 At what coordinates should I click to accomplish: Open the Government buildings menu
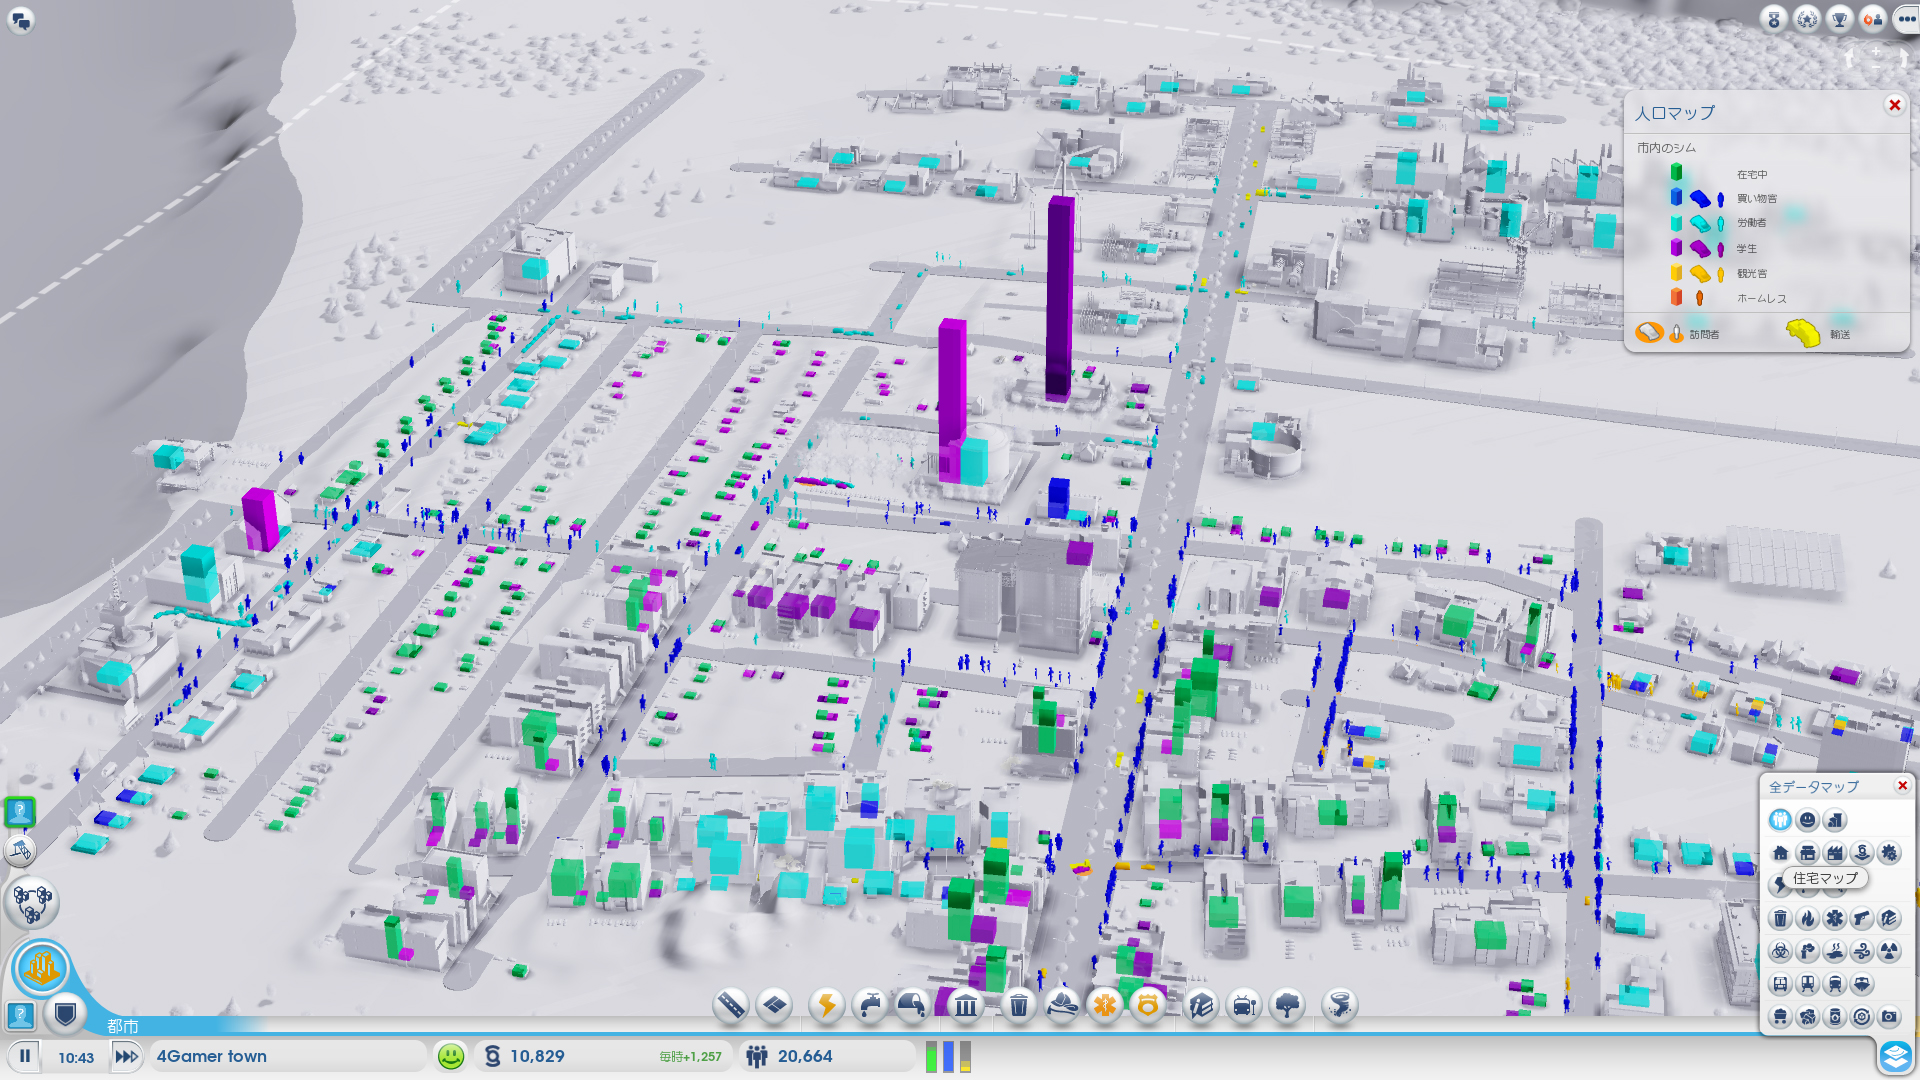pos(965,1004)
